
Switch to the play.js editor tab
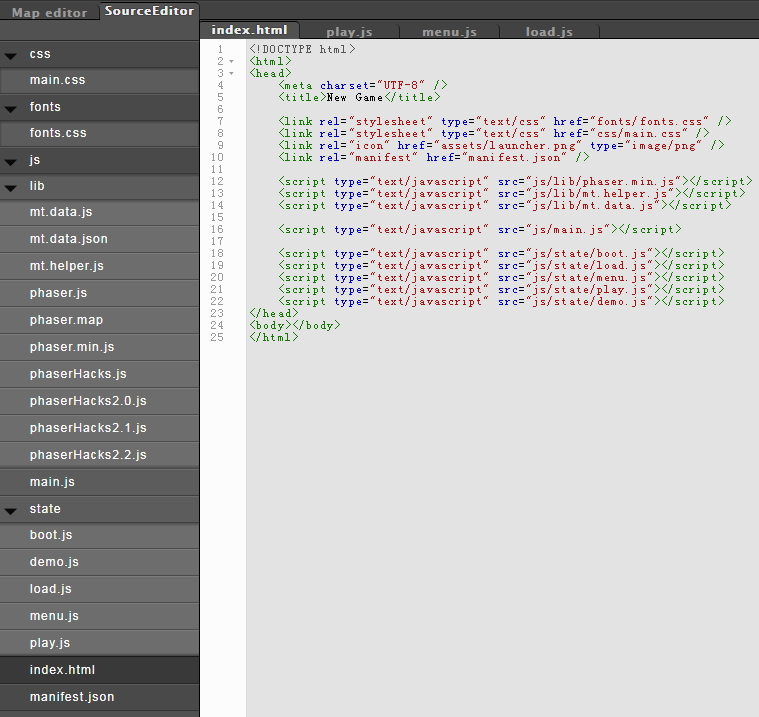point(349,32)
